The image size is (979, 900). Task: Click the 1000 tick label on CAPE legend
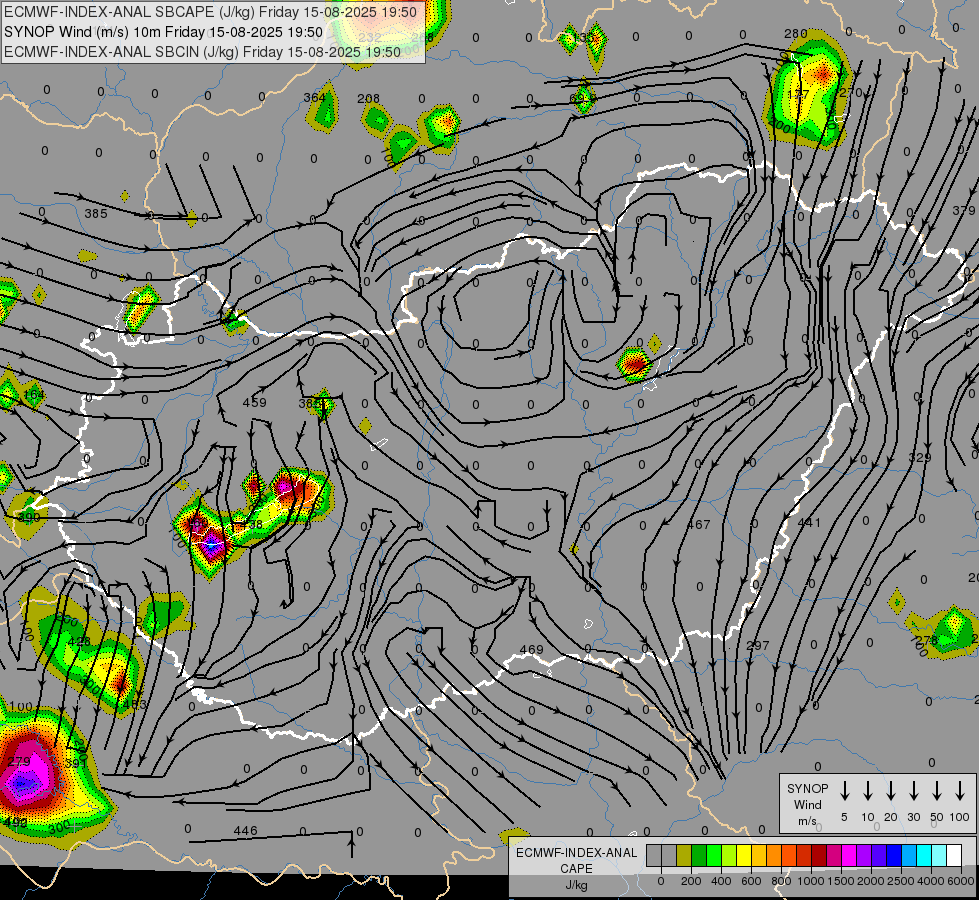click(811, 881)
